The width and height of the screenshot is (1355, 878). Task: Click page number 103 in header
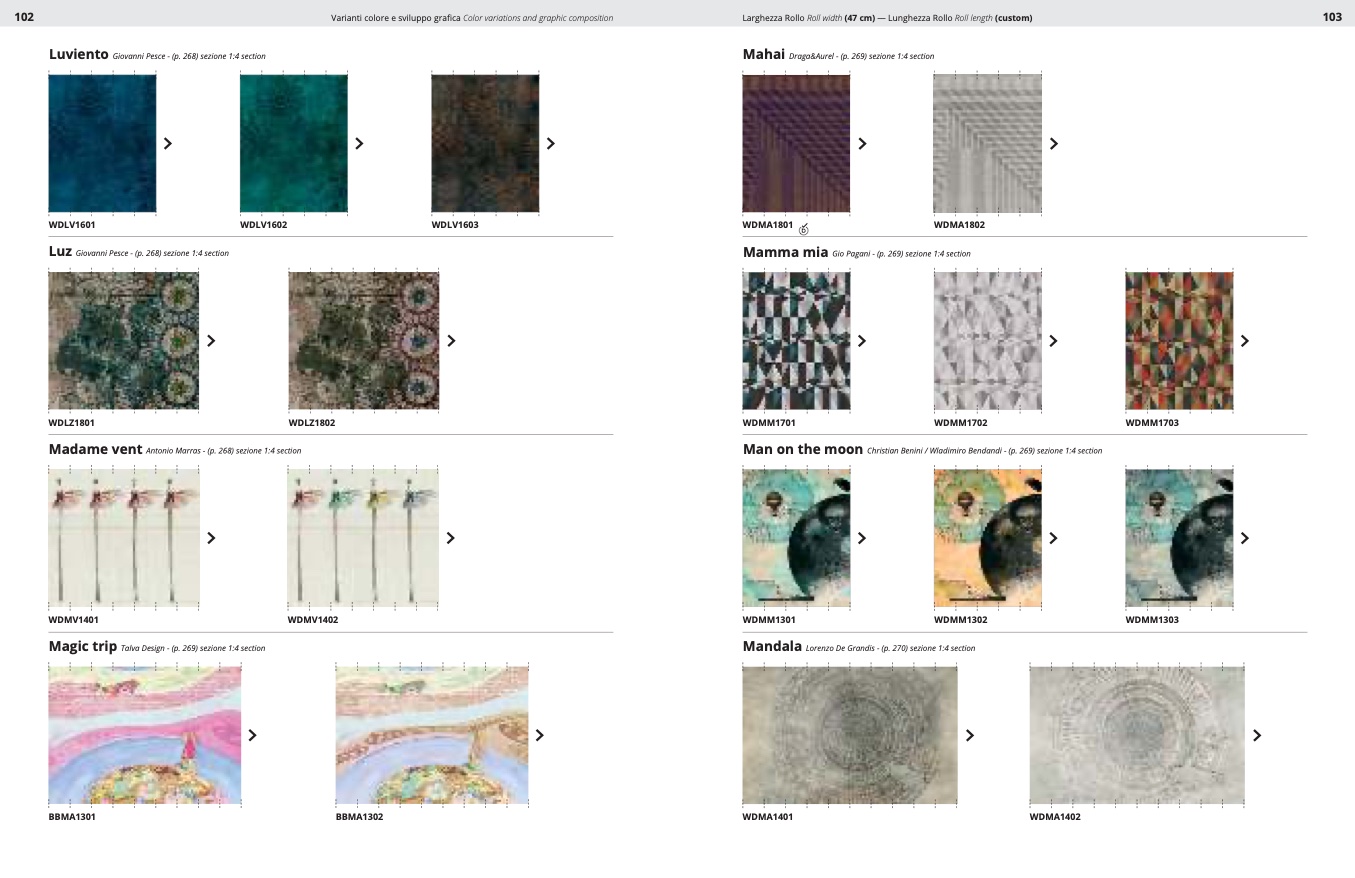point(1332,17)
